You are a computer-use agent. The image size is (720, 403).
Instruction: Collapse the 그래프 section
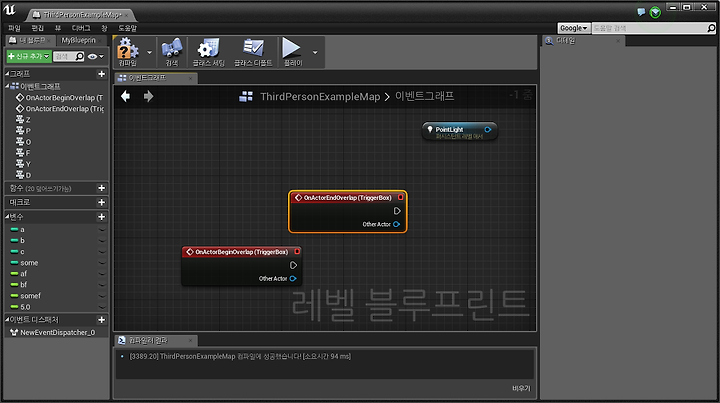(x=7, y=73)
